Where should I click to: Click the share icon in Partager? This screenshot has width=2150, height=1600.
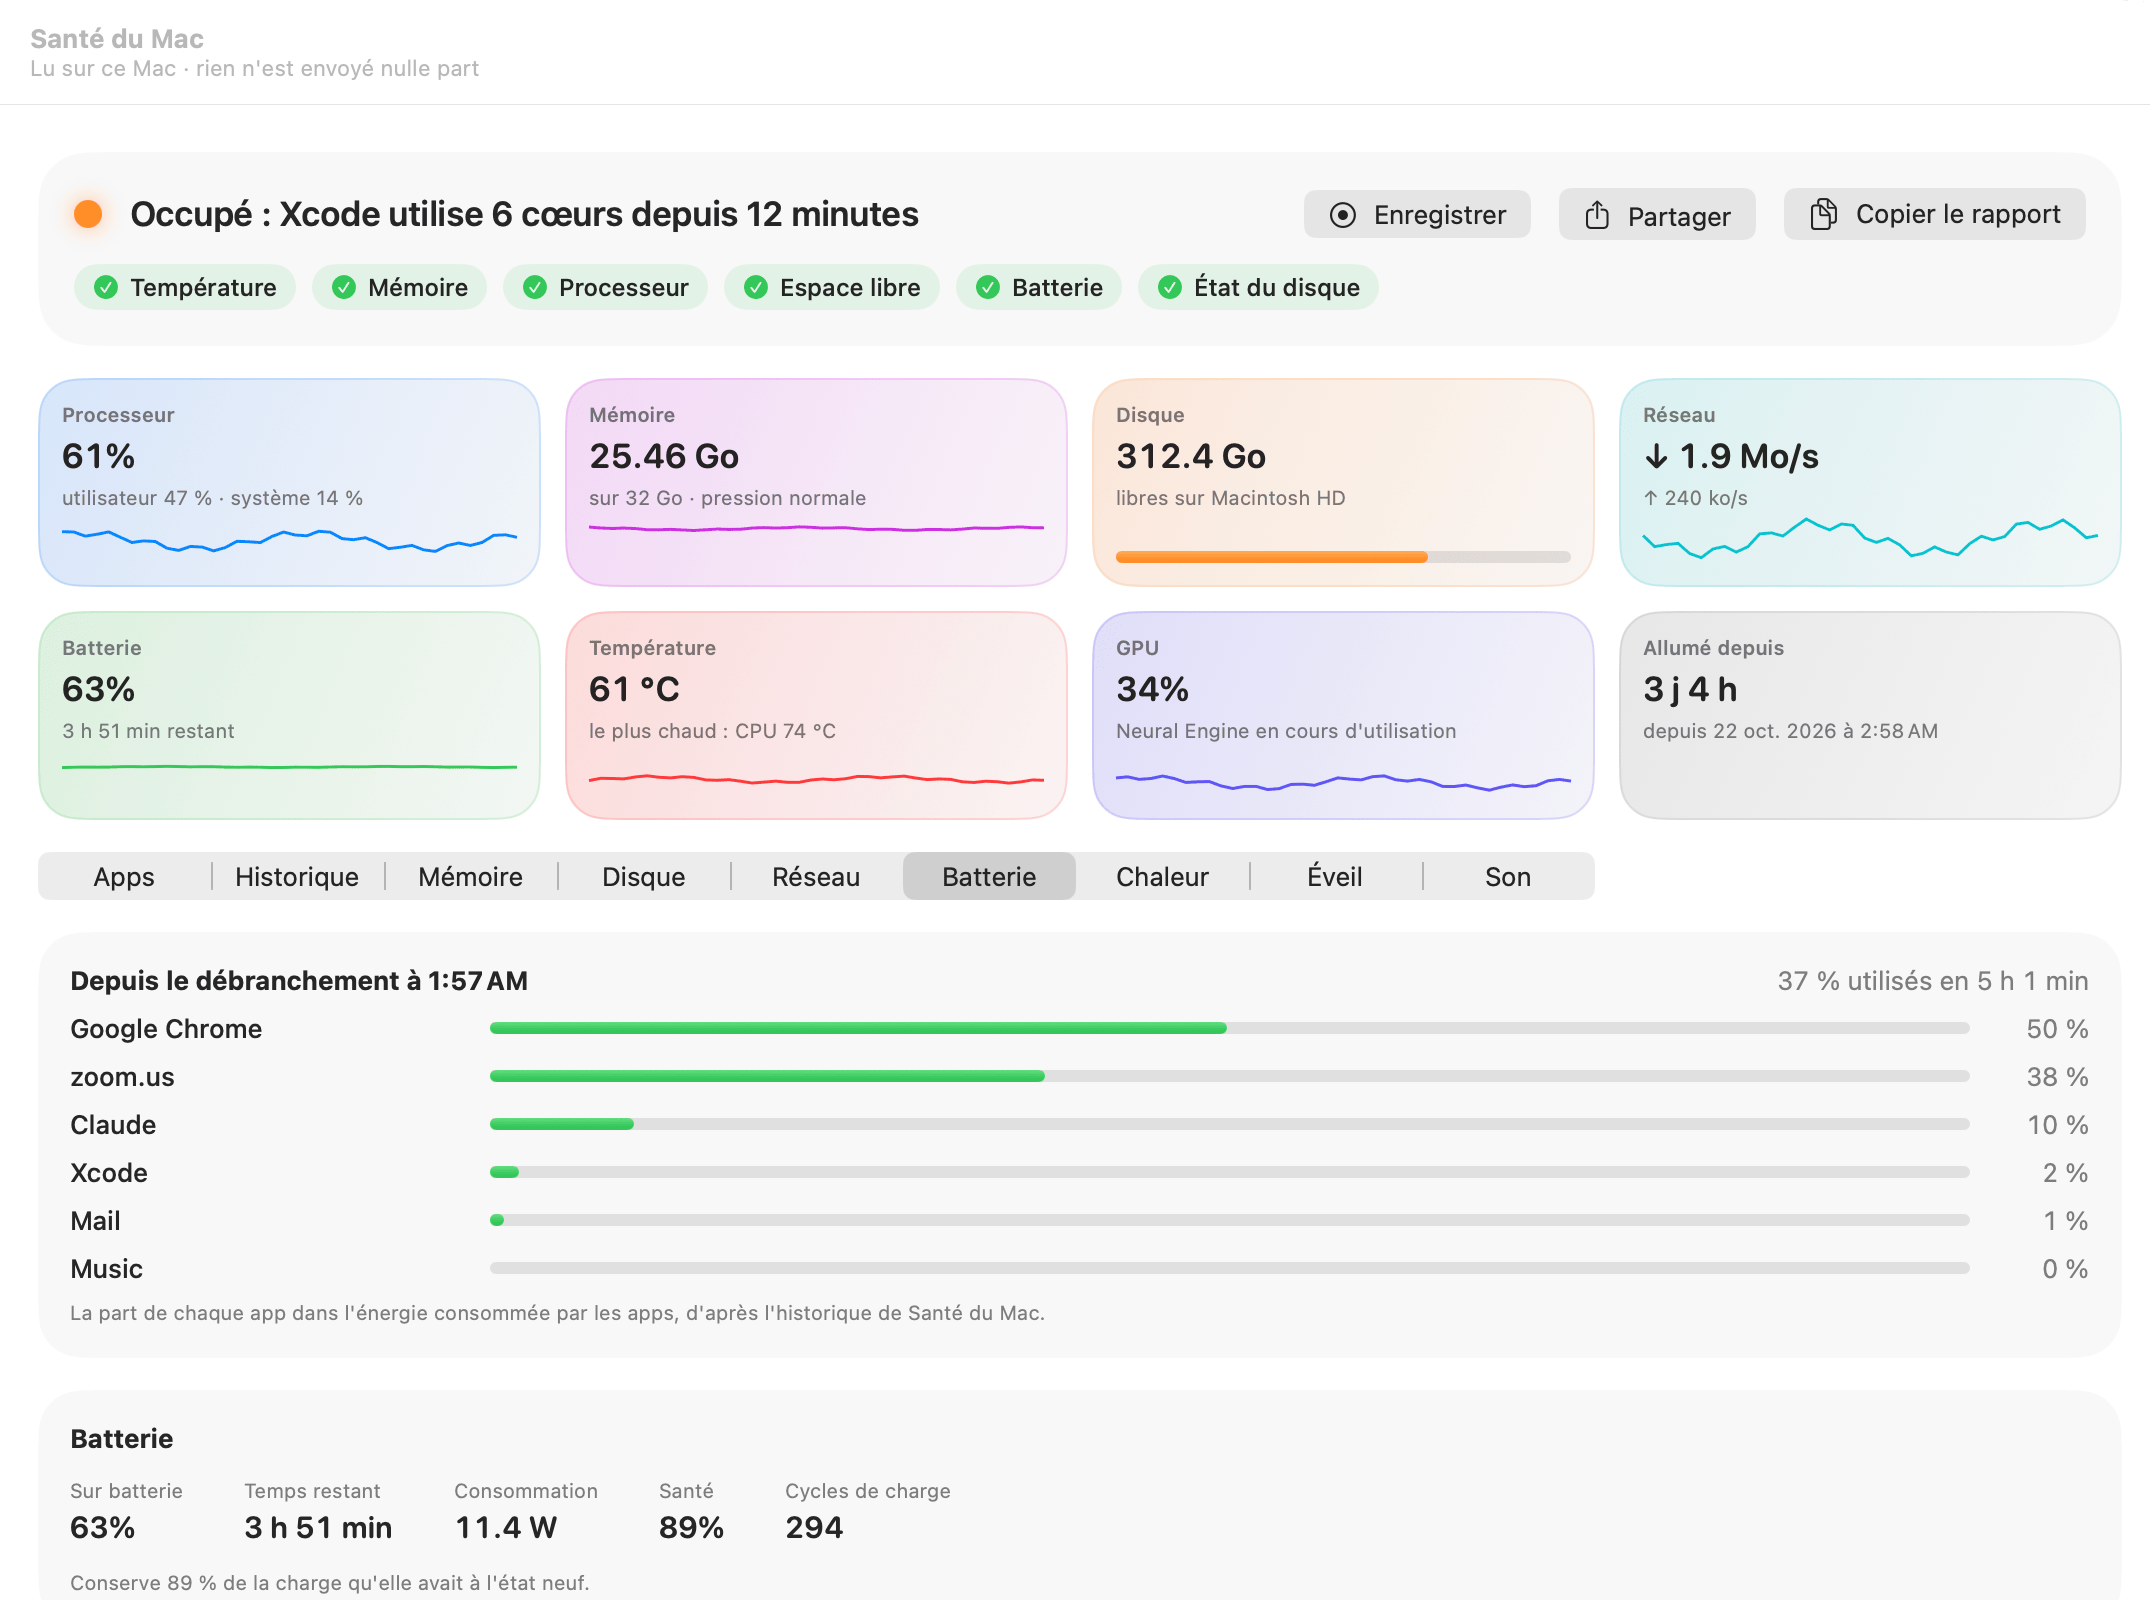point(1597,215)
